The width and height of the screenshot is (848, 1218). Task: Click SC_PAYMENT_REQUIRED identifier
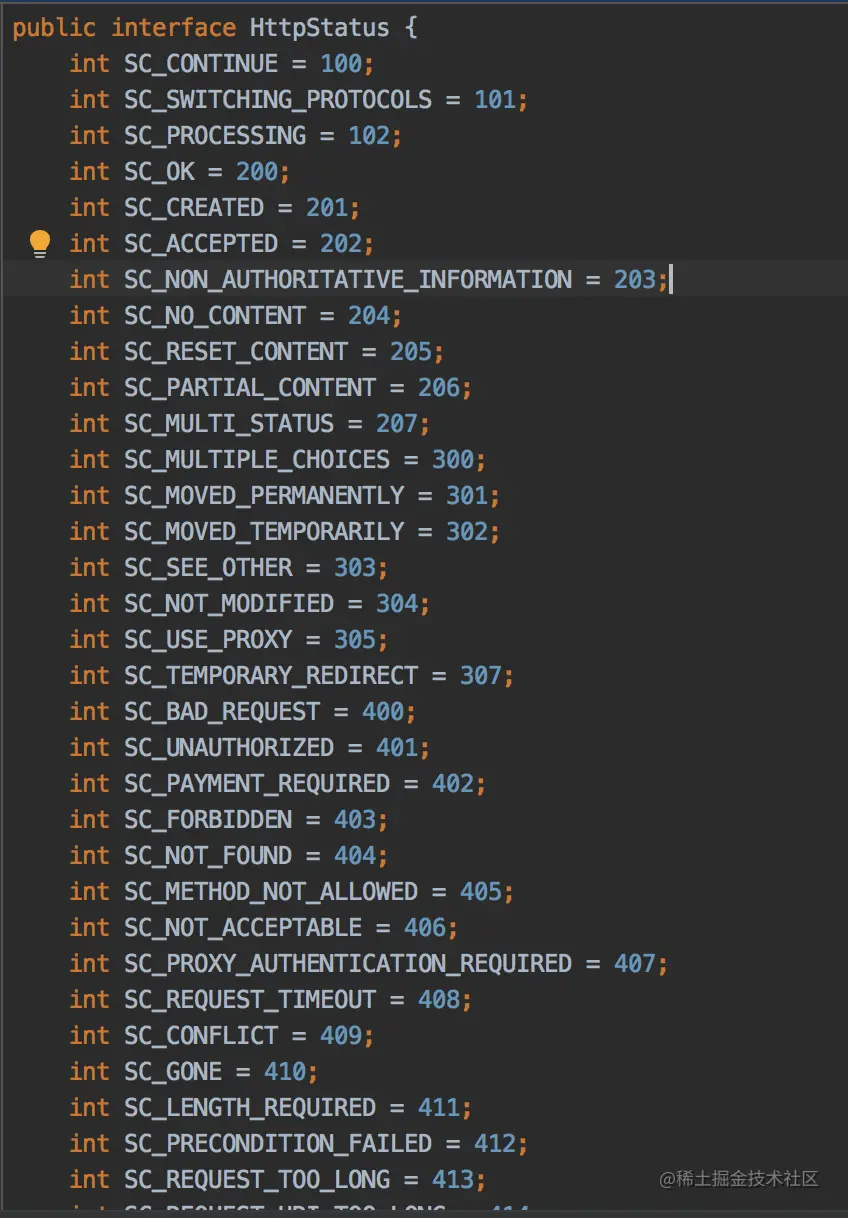[257, 784]
